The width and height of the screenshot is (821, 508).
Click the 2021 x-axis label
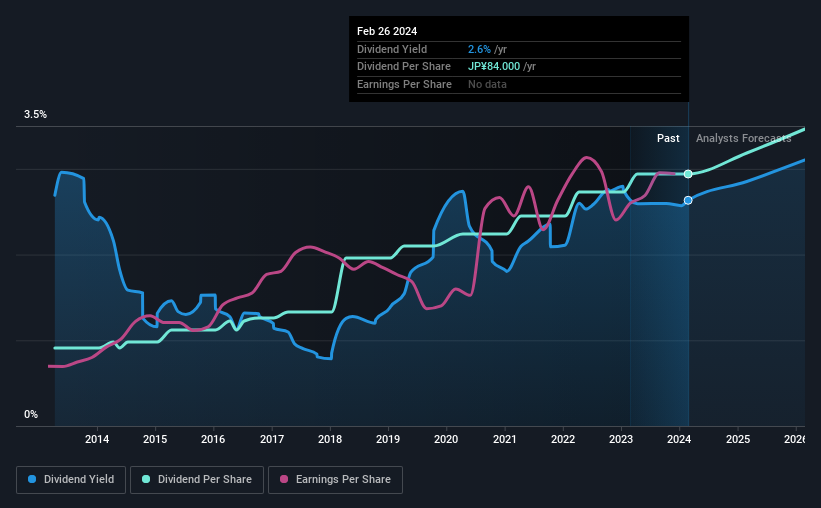505,439
